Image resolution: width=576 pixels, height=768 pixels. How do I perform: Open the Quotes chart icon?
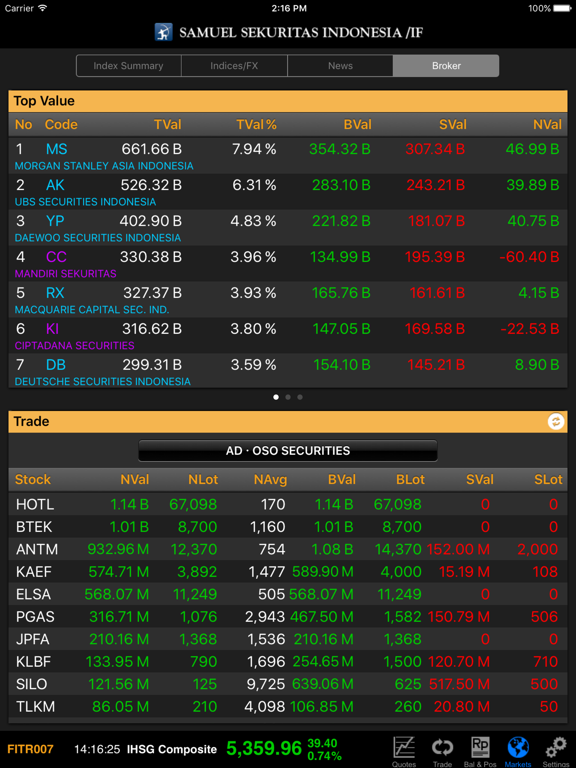404,750
